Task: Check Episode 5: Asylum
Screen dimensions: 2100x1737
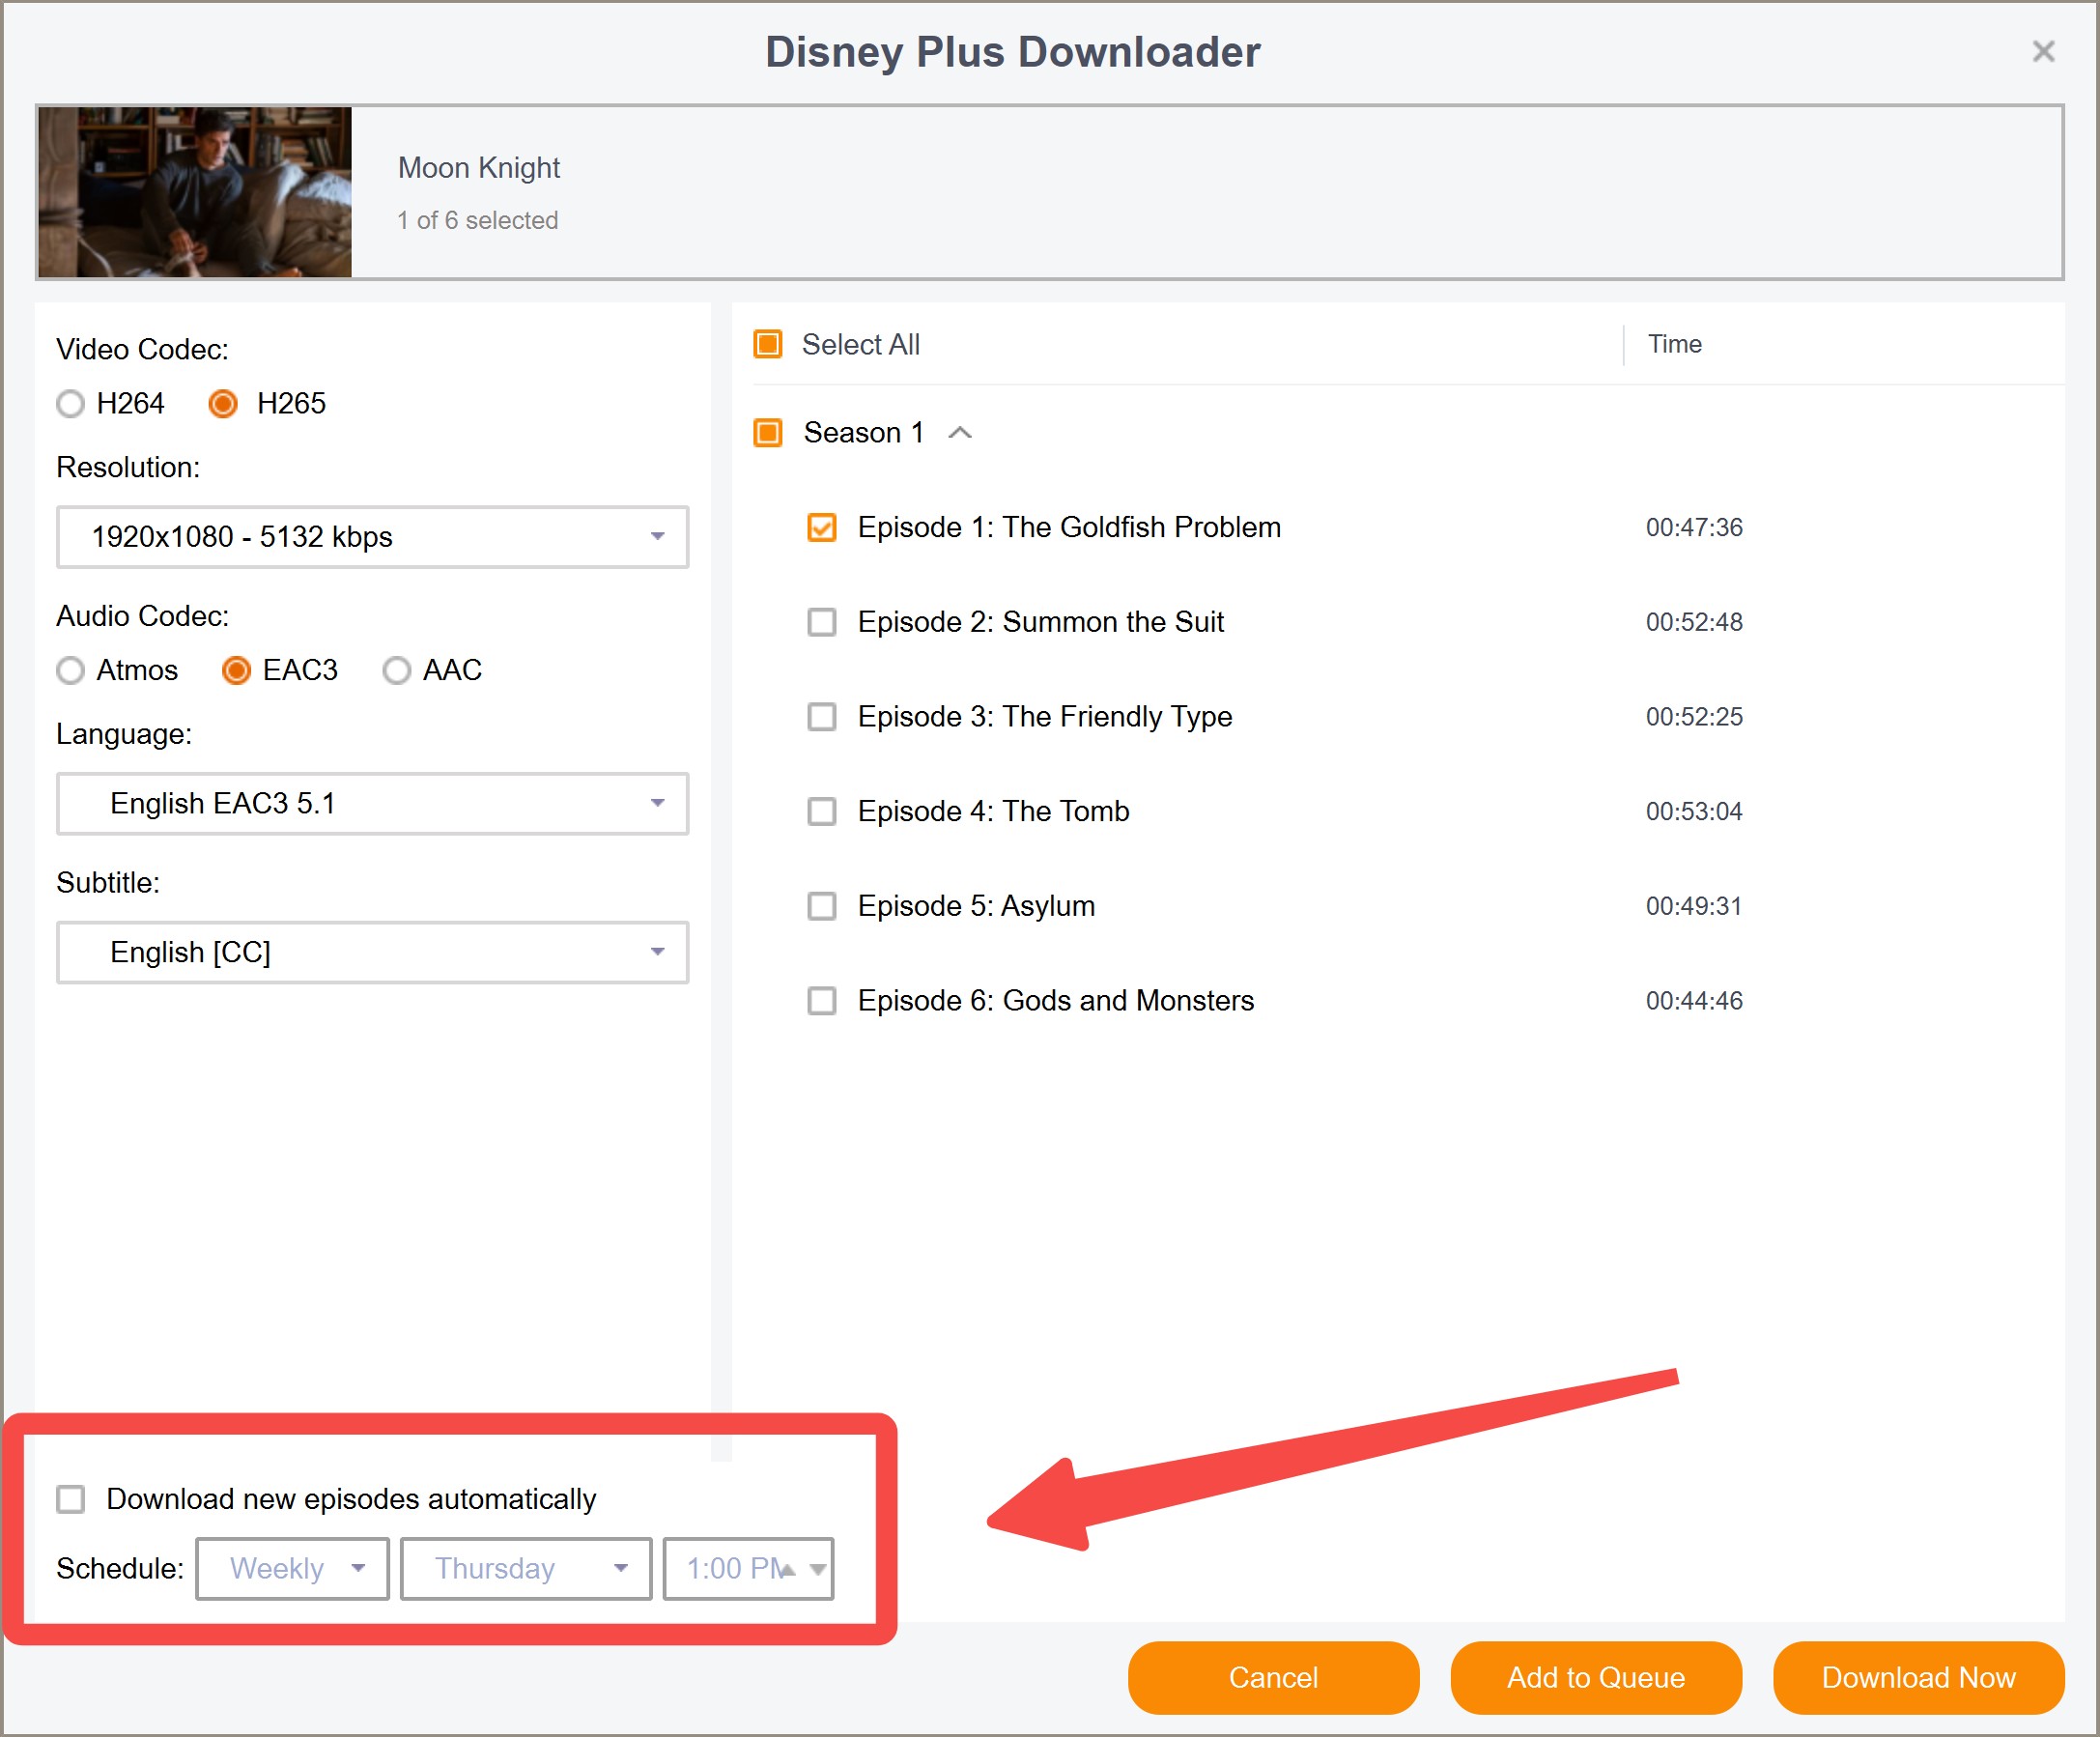Action: [x=822, y=906]
